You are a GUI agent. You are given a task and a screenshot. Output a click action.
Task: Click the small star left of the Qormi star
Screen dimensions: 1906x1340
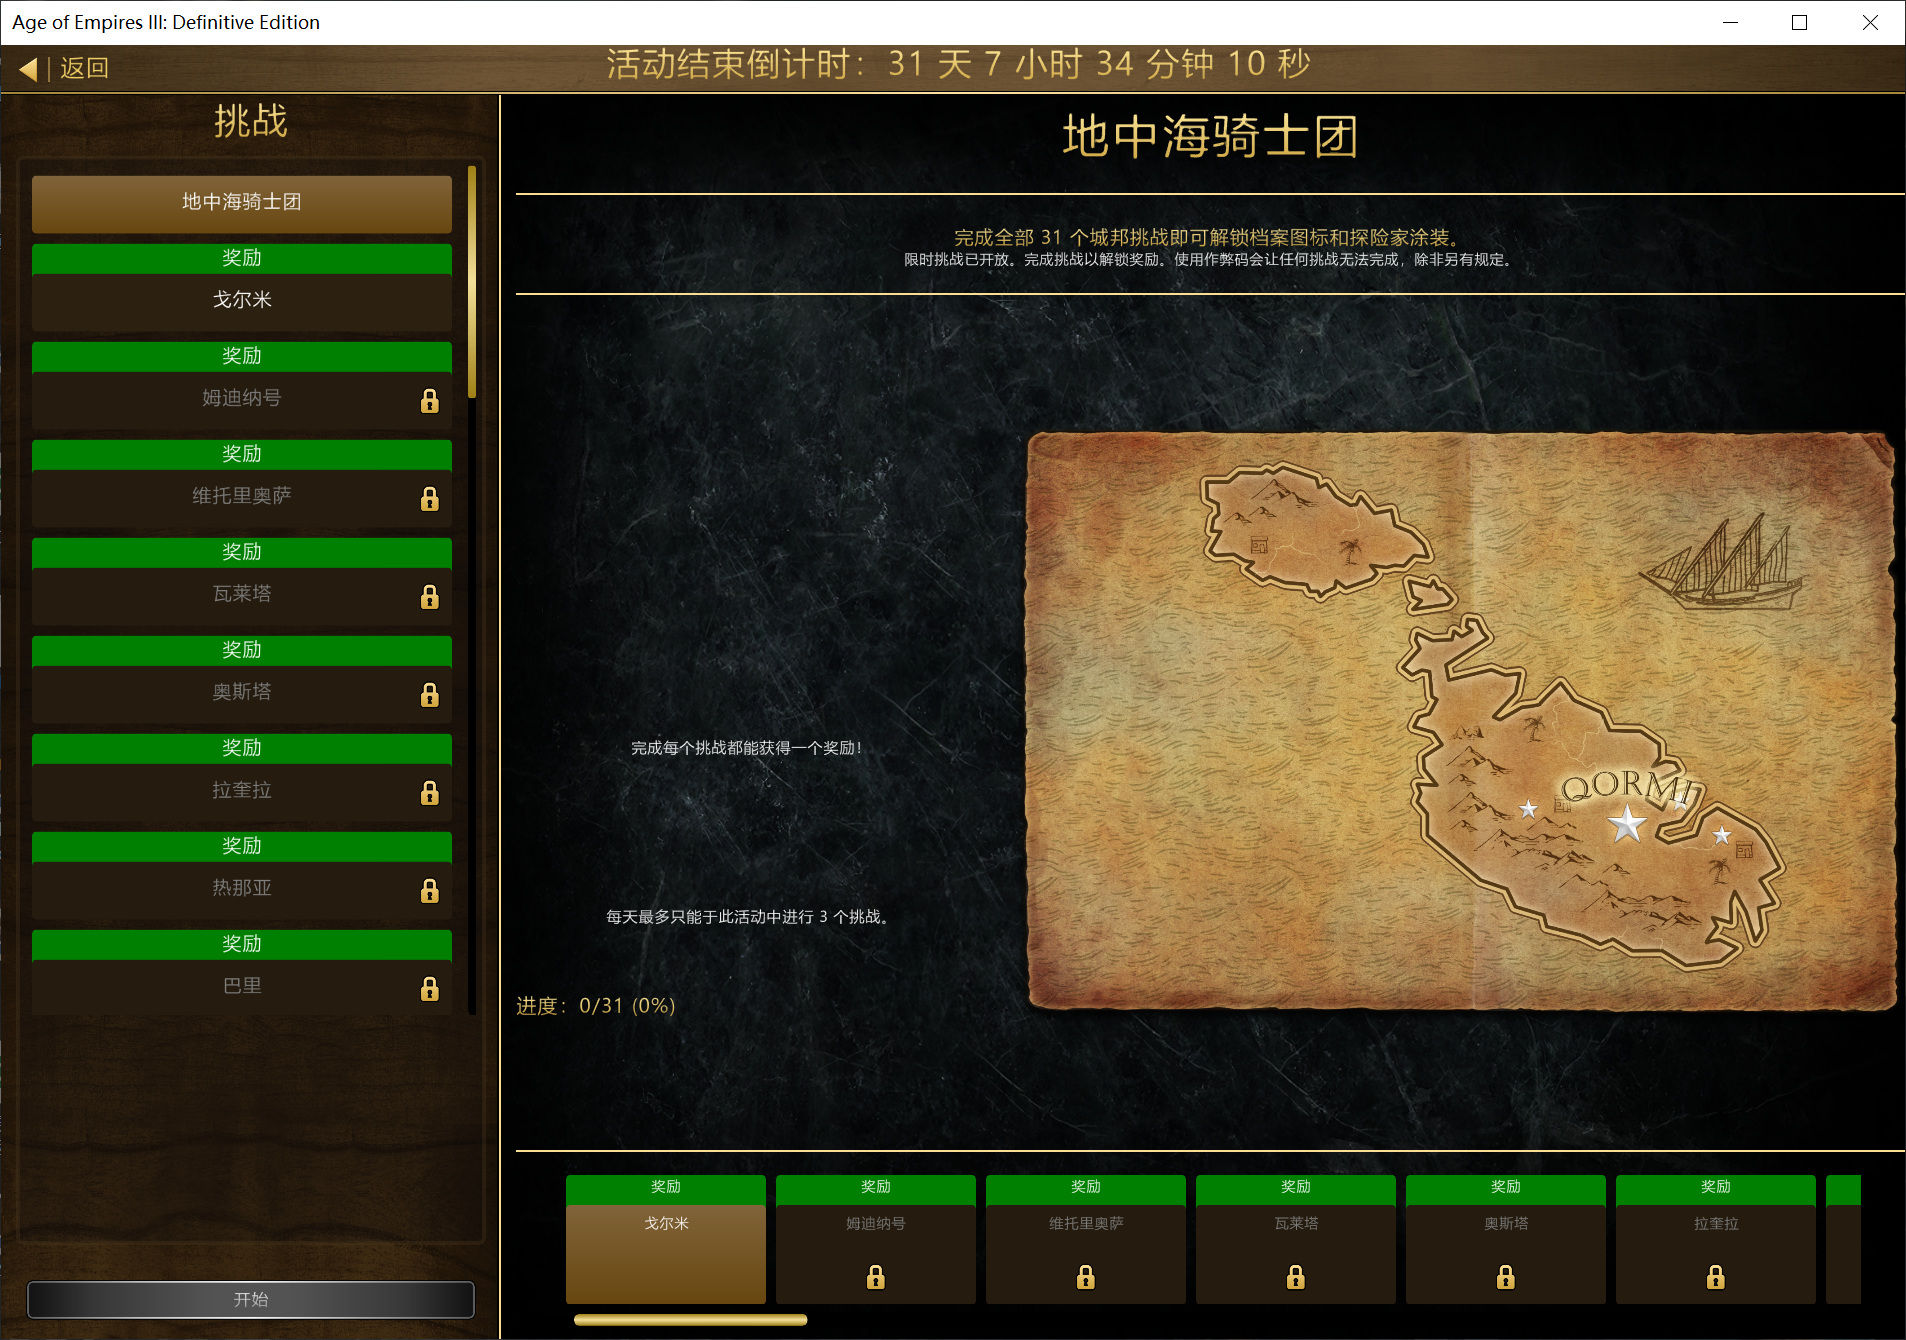coord(1529,809)
